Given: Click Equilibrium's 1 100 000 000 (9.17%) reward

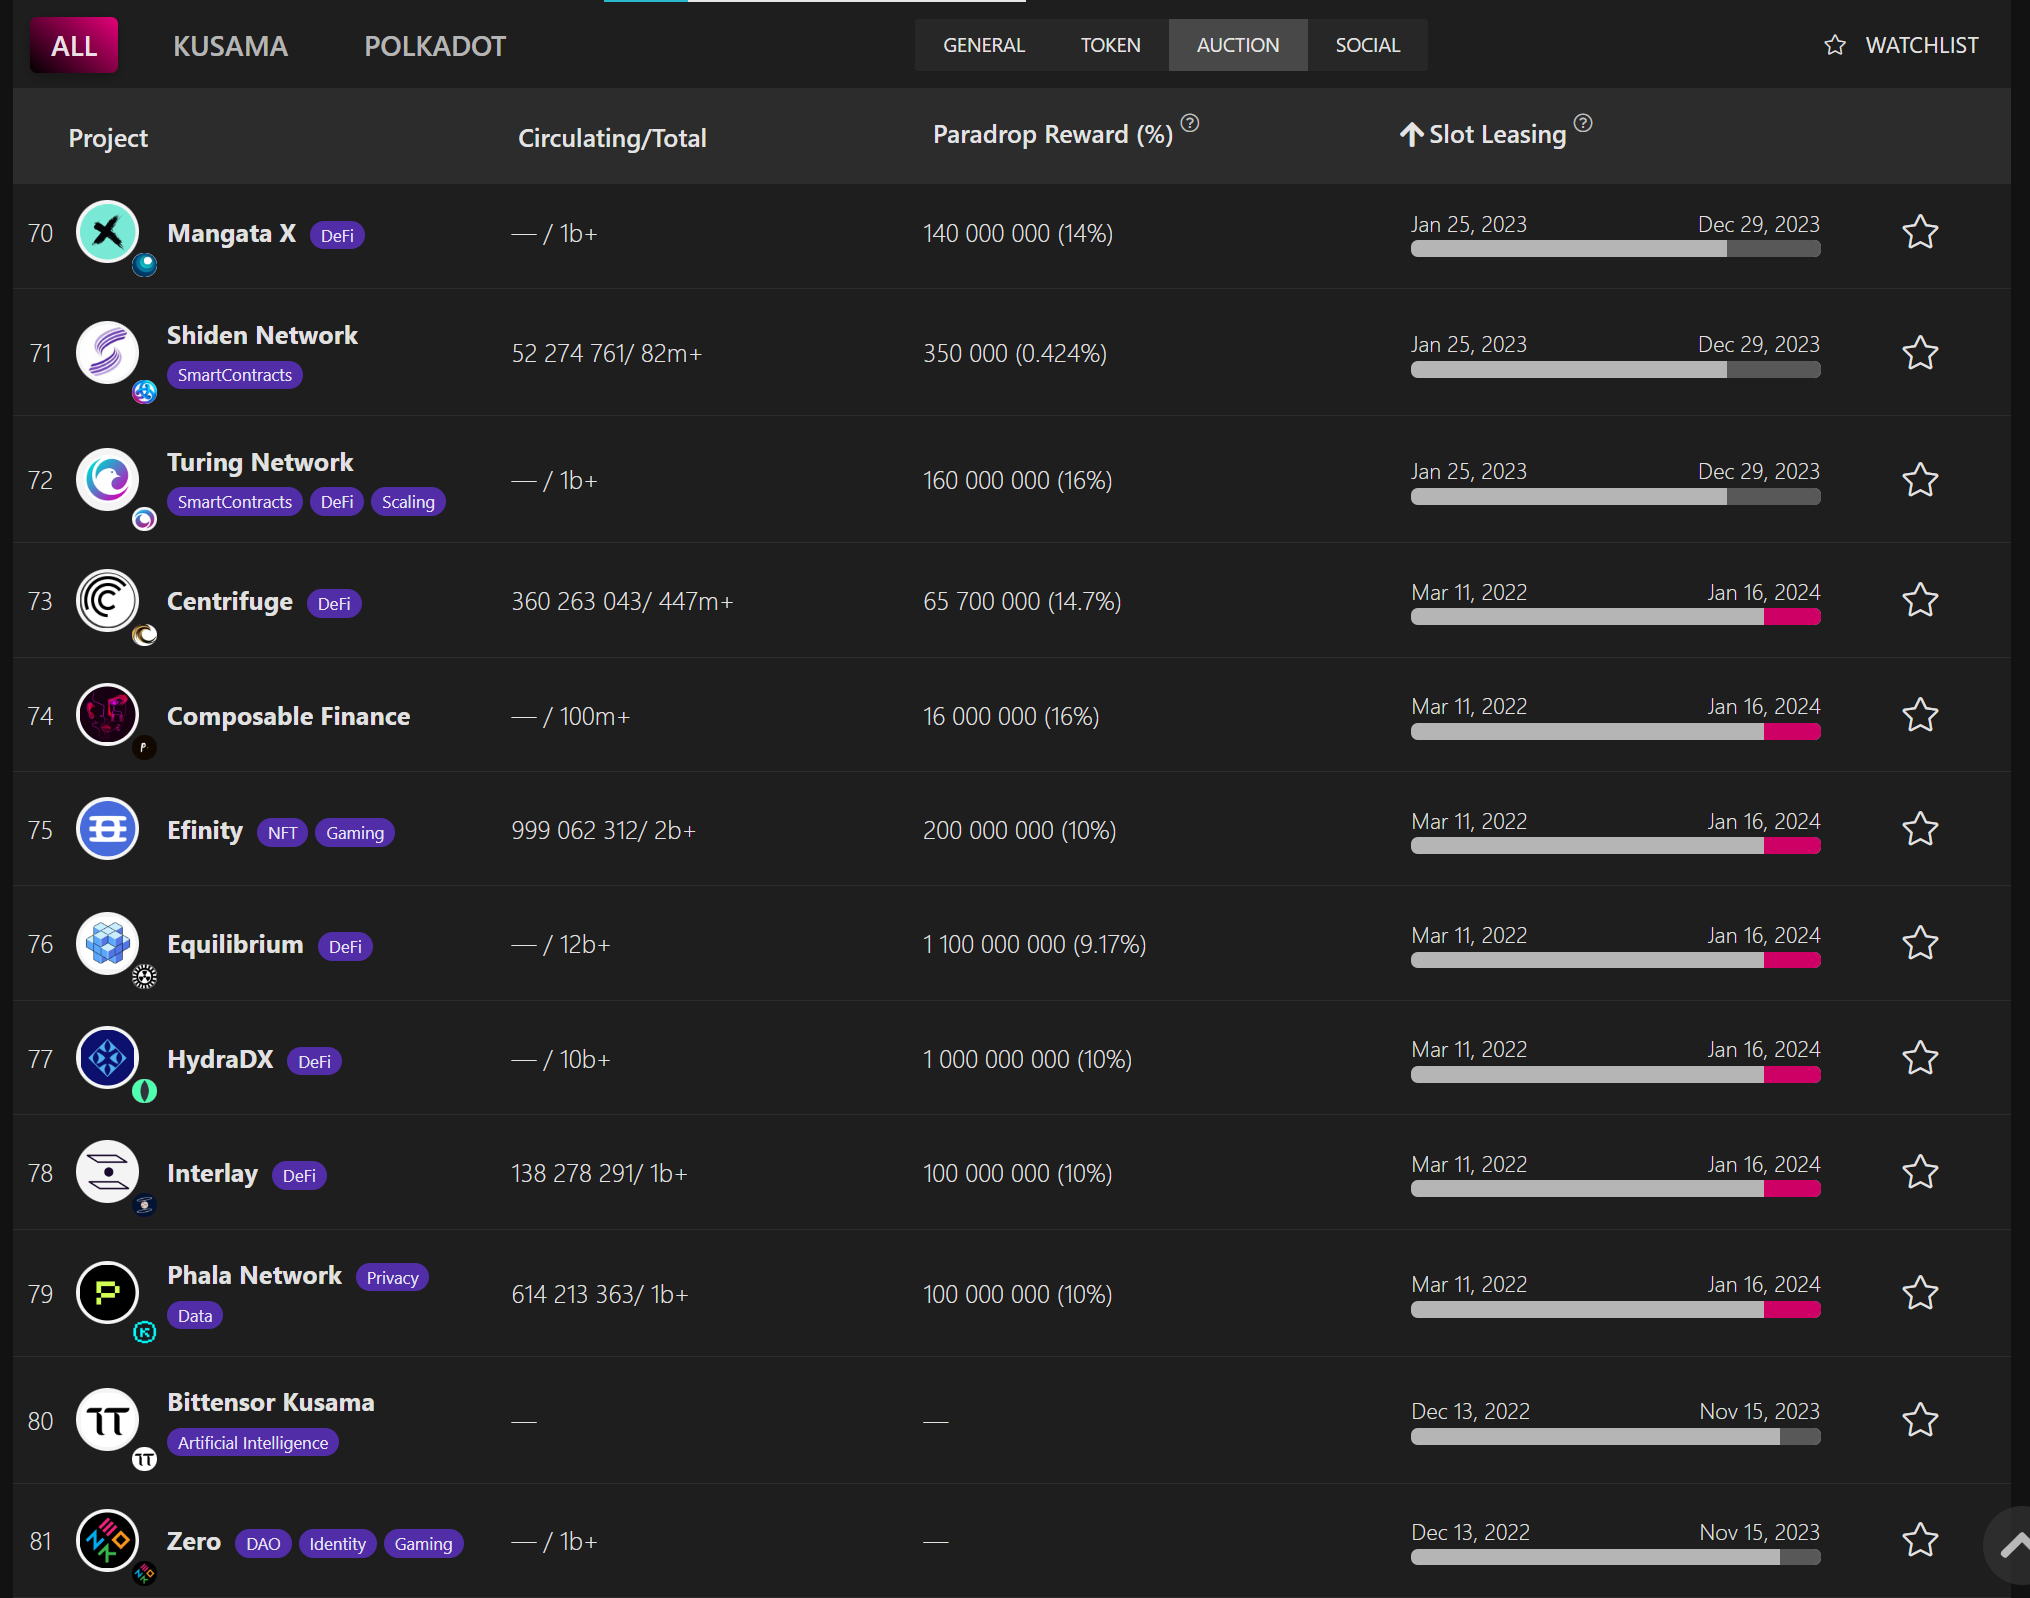Looking at the screenshot, I should coord(1034,944).
